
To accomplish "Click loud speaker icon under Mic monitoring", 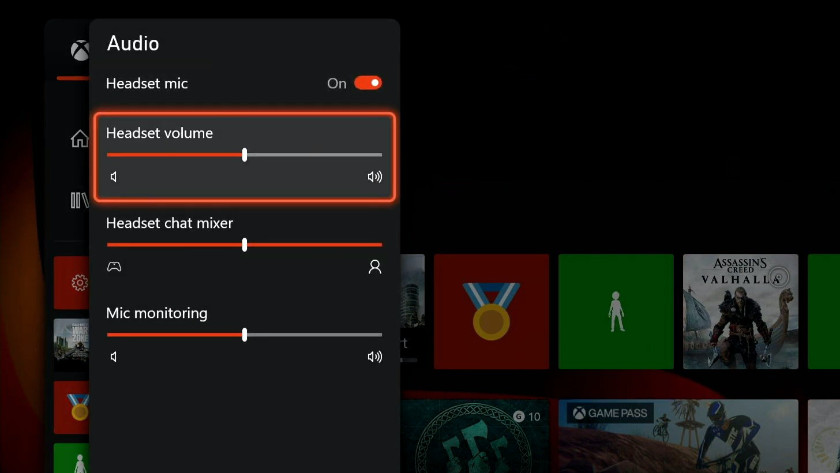I will click(x=375, y=357).
